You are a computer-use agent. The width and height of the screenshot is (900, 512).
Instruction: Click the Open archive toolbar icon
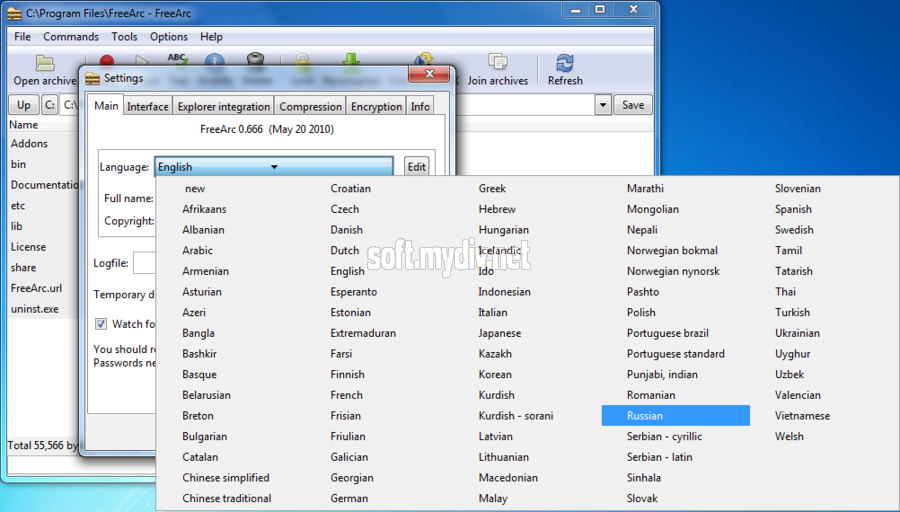(45, 63)
